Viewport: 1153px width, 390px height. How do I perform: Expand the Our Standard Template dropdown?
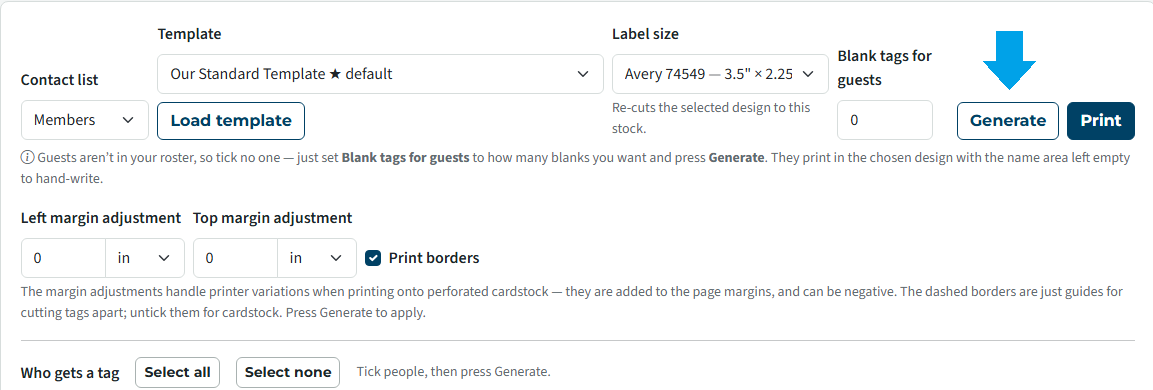click(x=380, y=74)
